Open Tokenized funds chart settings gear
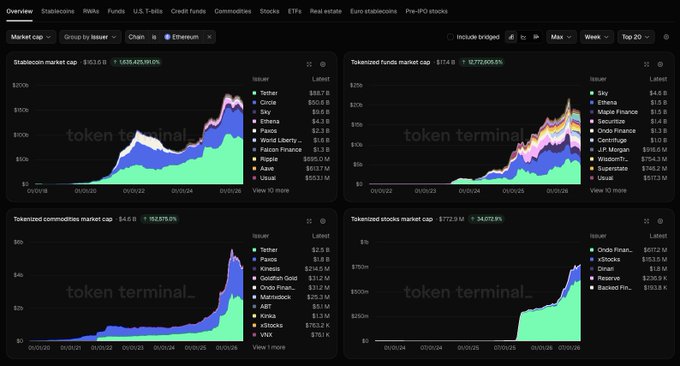Viewport: 680px width, 366px height. (x=660, y=64)
